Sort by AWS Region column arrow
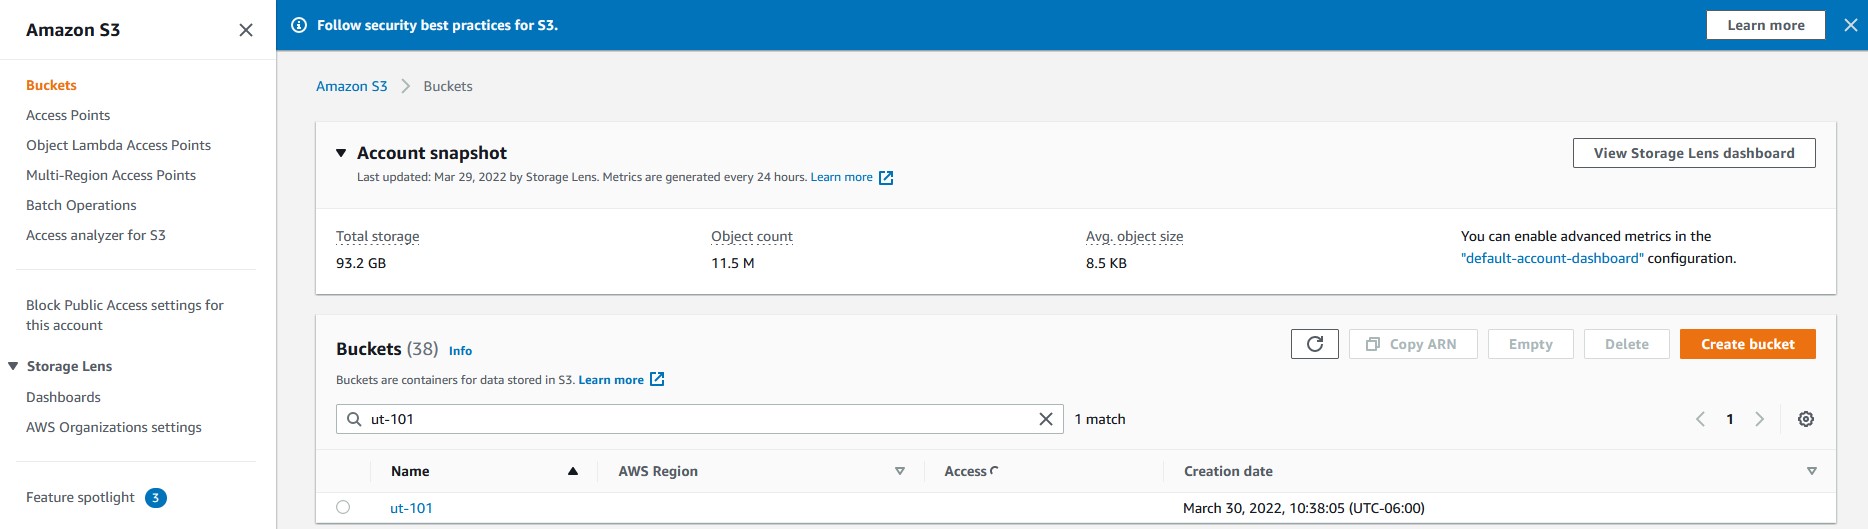This screenshot has height=529, width=1868. (900, 471)
